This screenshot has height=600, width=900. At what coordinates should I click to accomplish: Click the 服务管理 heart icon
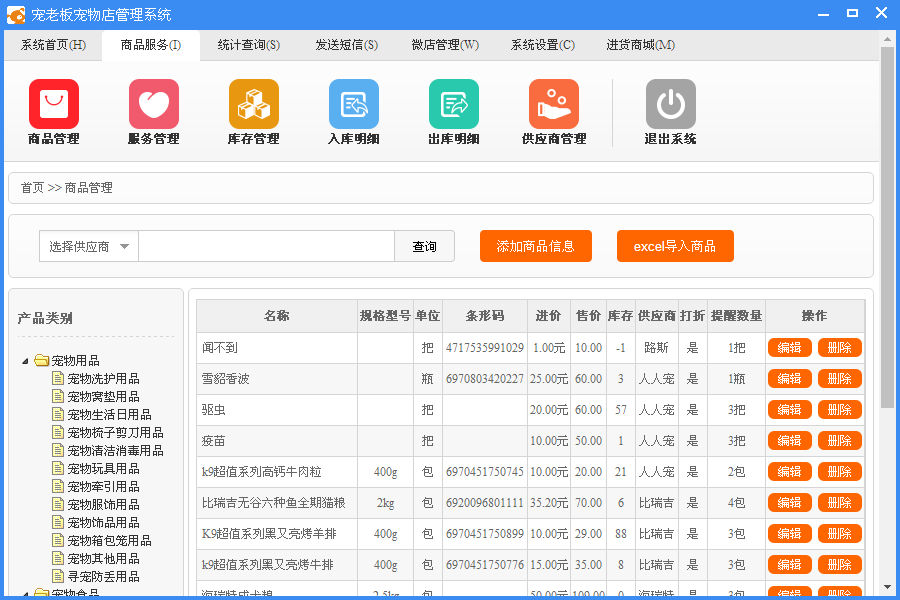(154, 105)
